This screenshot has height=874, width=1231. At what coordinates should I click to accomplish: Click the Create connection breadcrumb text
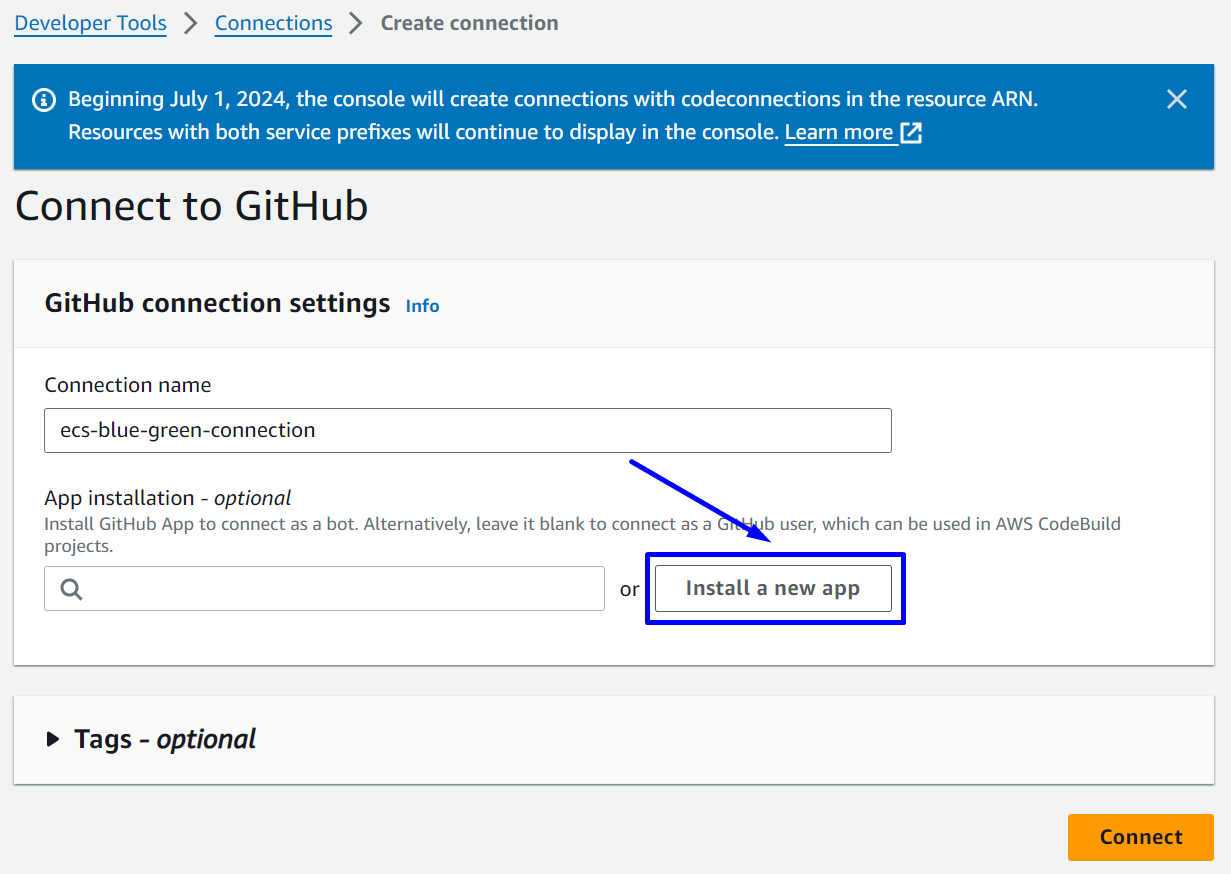point(469,23)
